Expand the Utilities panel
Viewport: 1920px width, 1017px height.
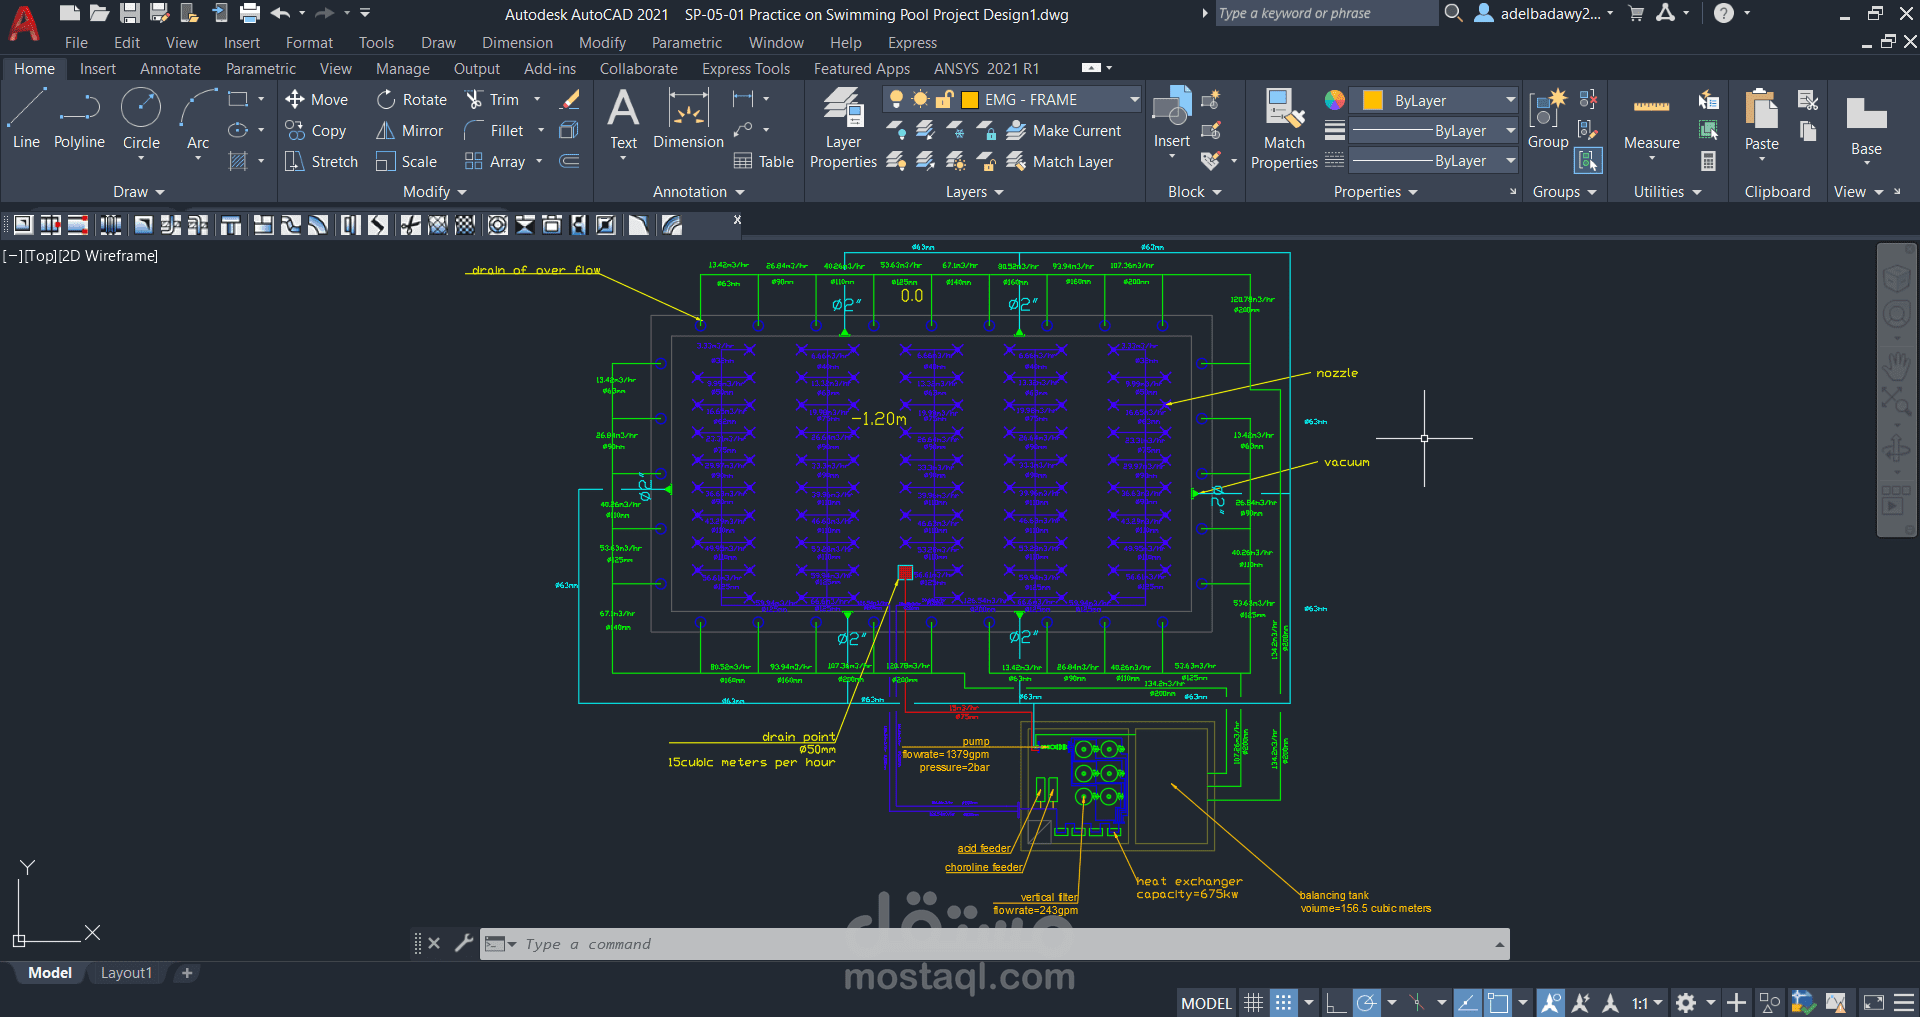[1667, 192]
